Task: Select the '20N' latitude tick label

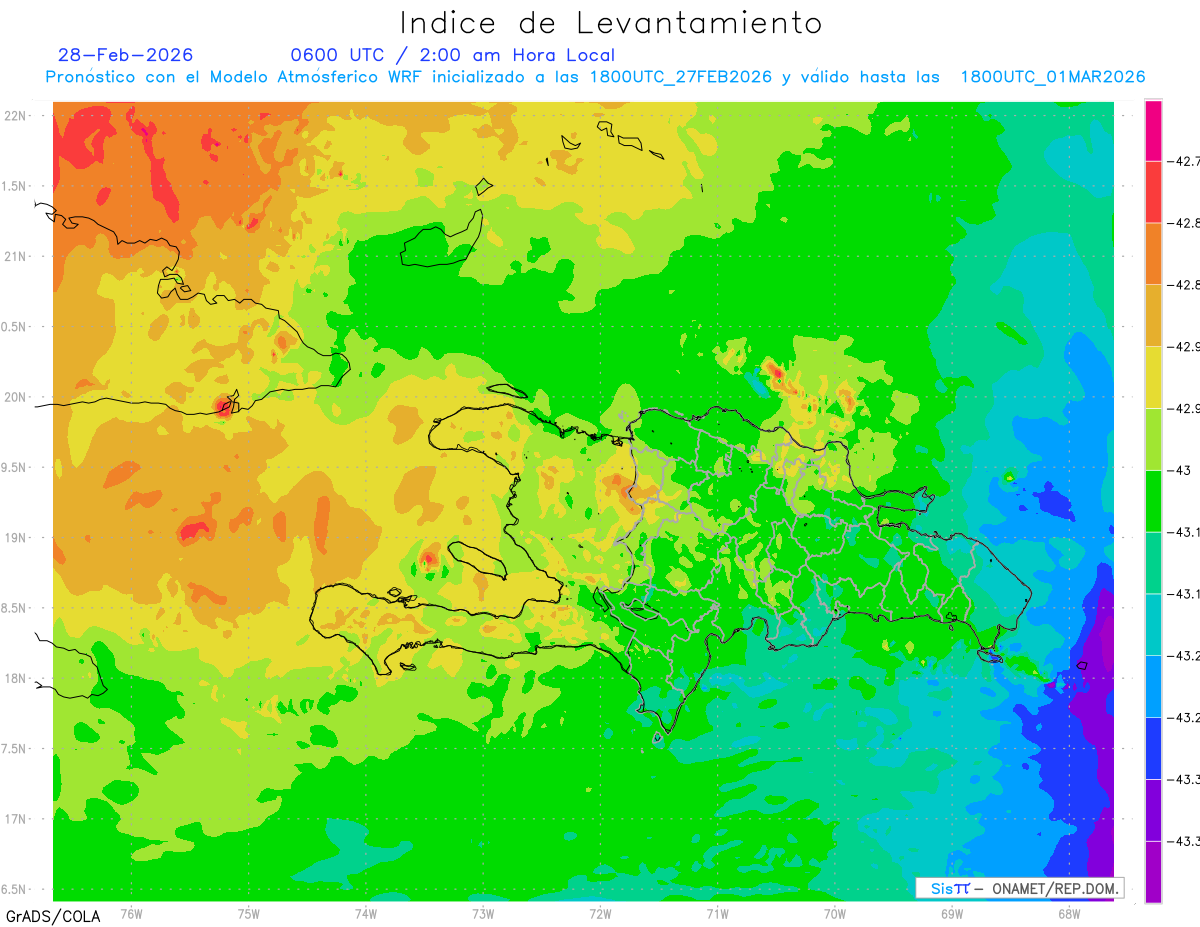Action: tap(15, 397)
